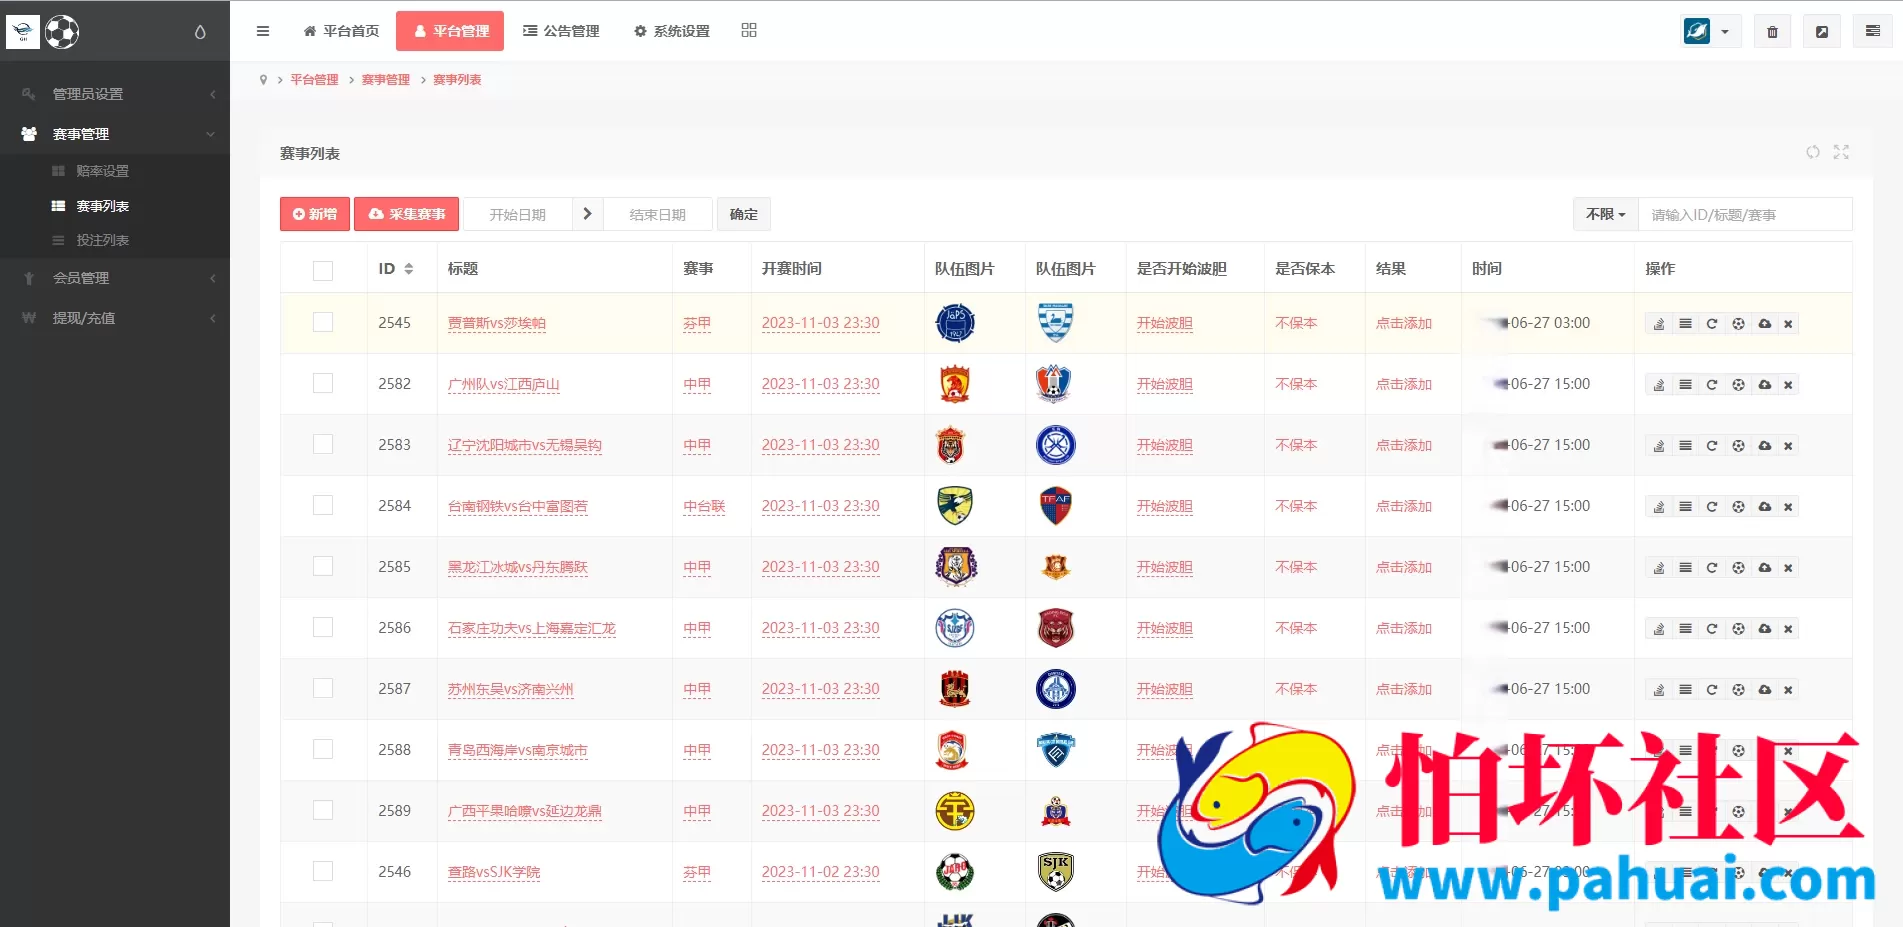Select 赛事列表 in the sidebar

pyautogui.click(x=103, y=206)
